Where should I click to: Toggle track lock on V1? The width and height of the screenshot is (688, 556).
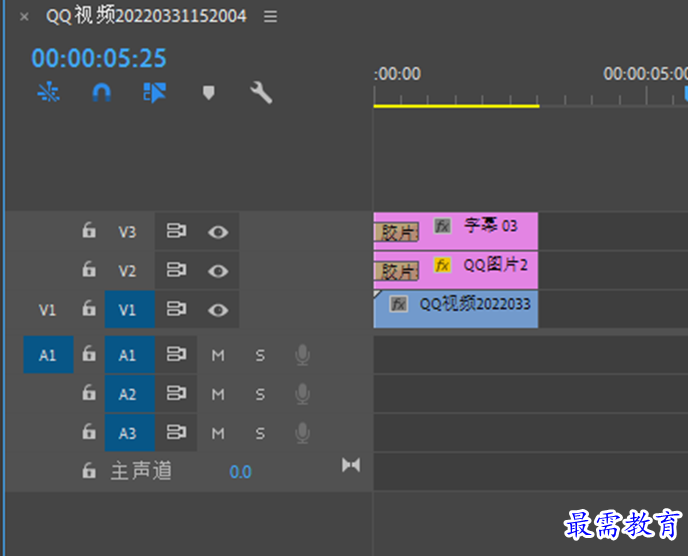(x=89, y=308)
